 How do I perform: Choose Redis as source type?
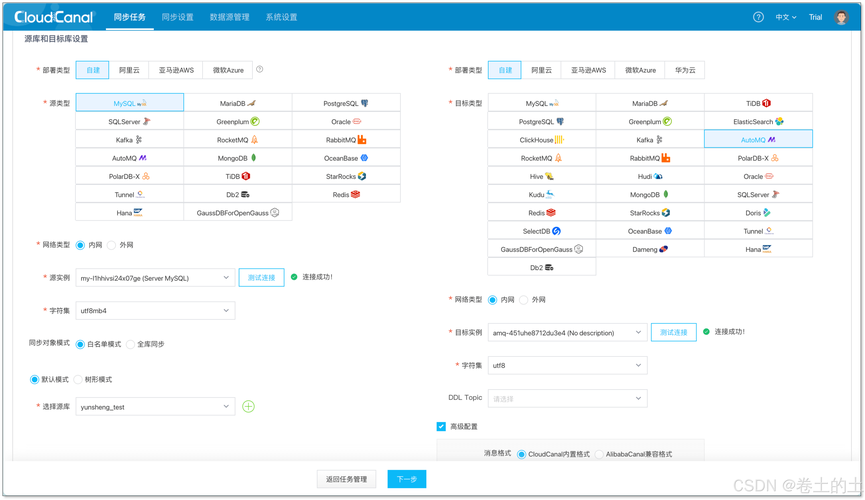346,194
